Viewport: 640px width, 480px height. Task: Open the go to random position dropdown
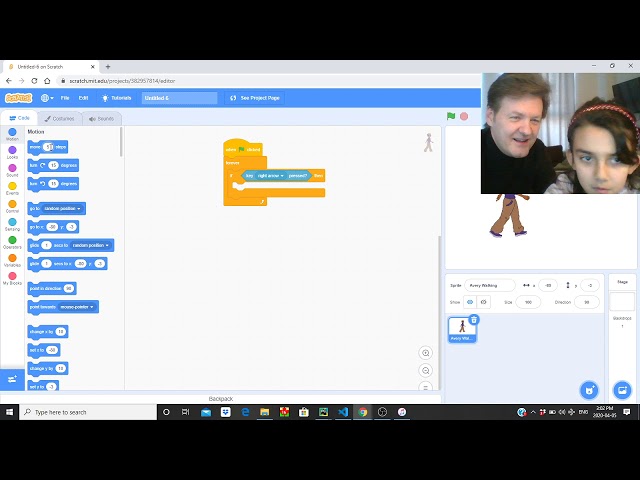62,209
